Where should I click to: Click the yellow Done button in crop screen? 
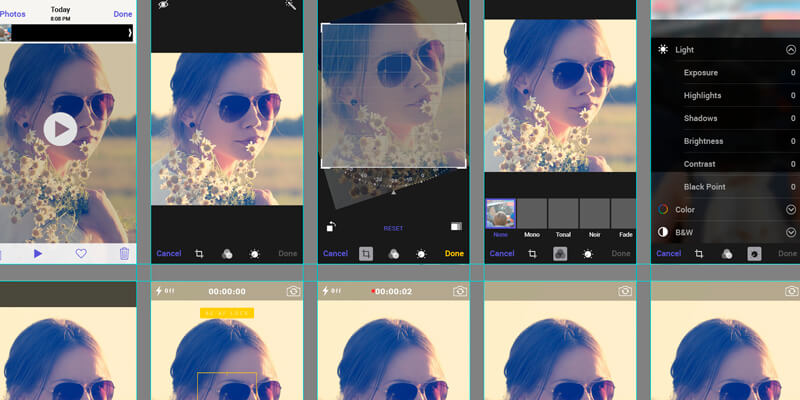coord(454,254)
